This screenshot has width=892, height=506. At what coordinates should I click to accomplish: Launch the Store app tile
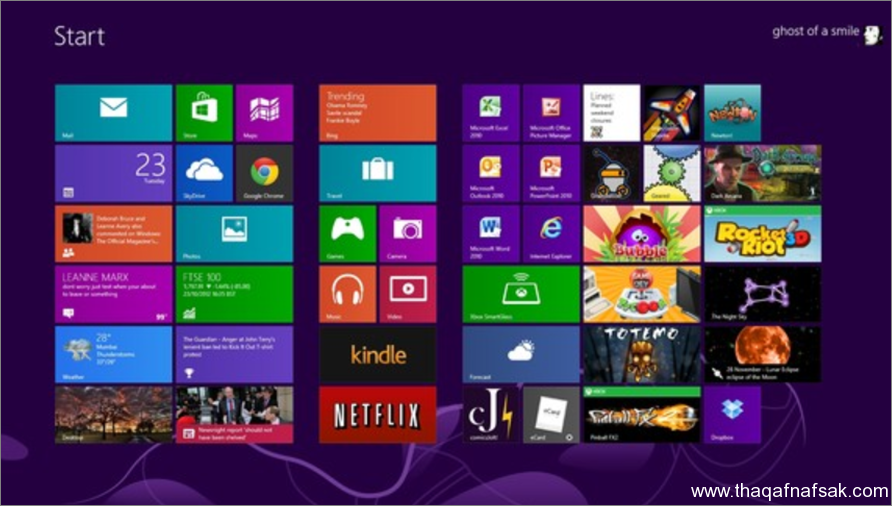coord(204,112)
